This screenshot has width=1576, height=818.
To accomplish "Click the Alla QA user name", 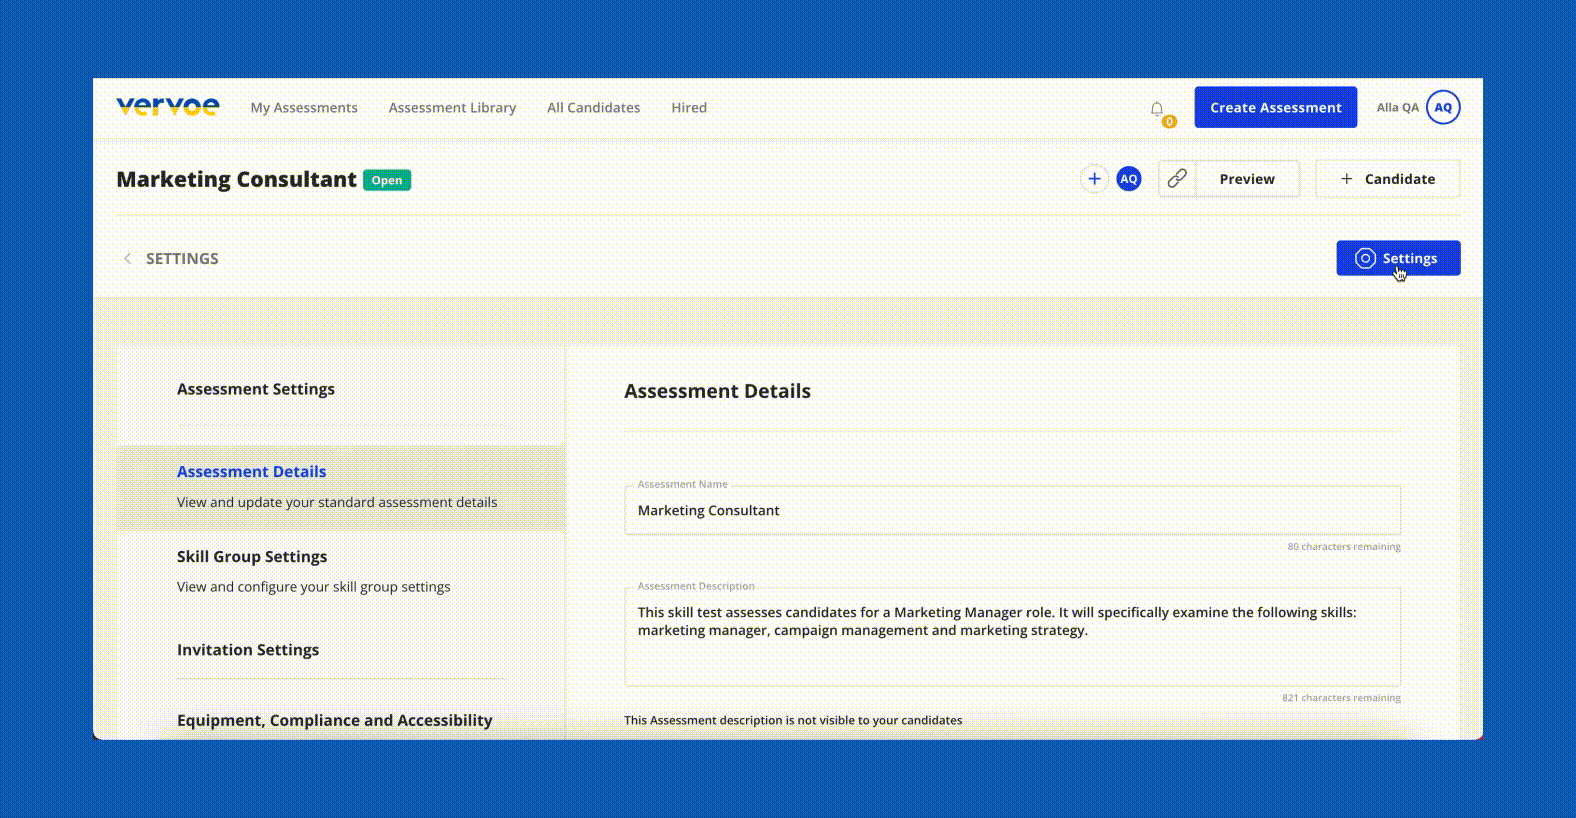I will coord(1397,107).
